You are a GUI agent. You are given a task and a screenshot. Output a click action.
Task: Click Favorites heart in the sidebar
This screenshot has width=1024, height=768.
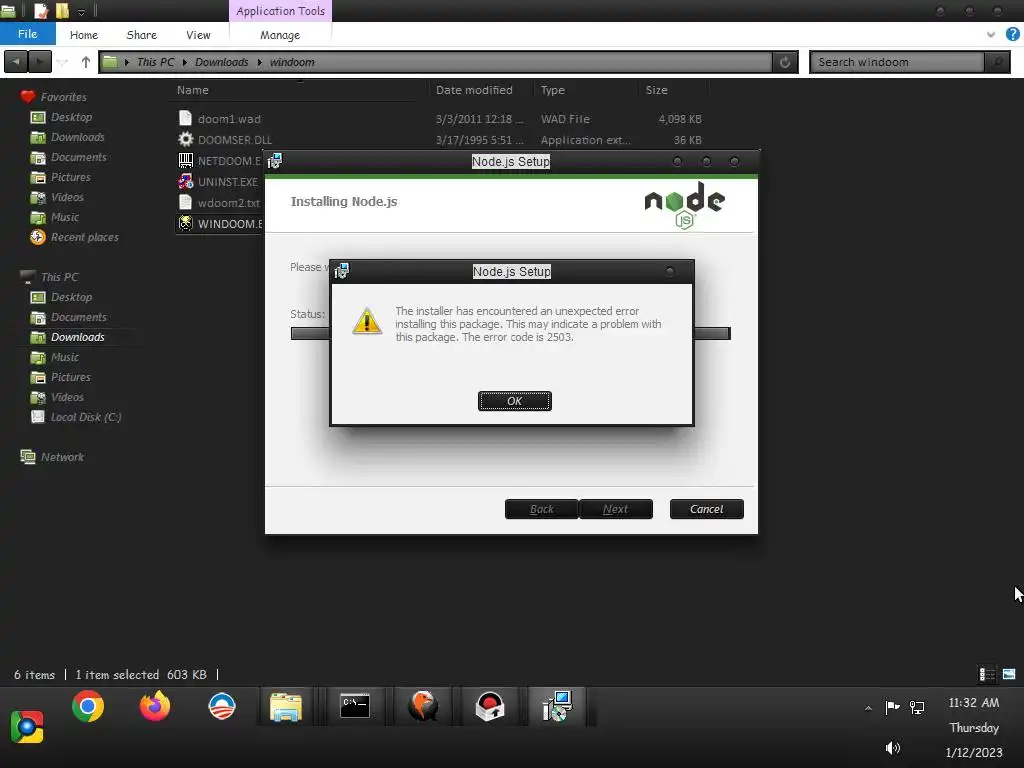27,97
